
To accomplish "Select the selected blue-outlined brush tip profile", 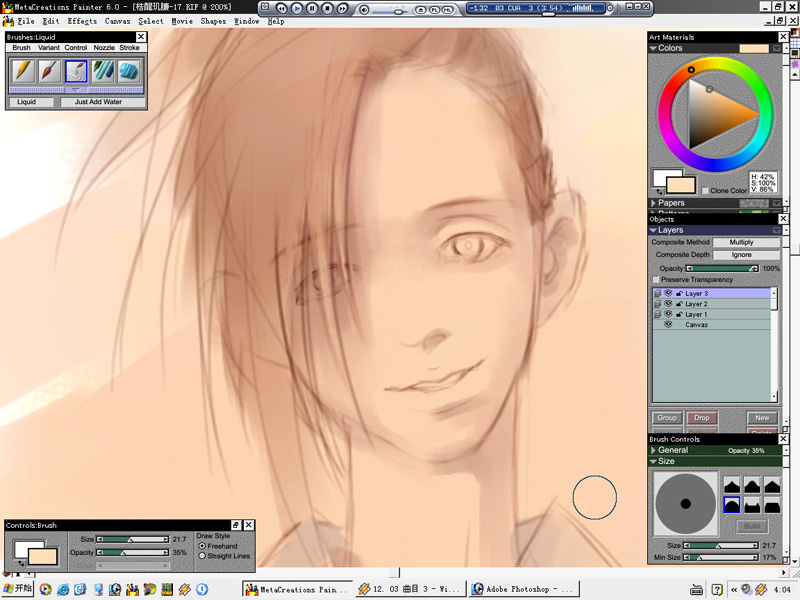I will [732, 506].
